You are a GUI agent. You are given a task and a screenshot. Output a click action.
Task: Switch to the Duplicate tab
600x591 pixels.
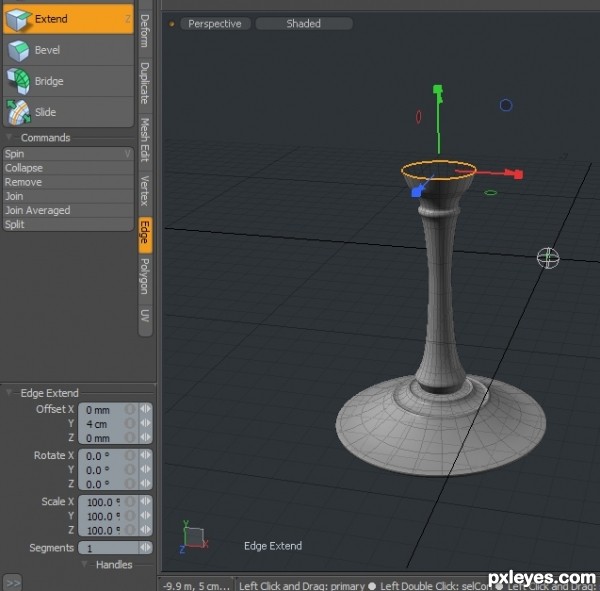point(145,83)
